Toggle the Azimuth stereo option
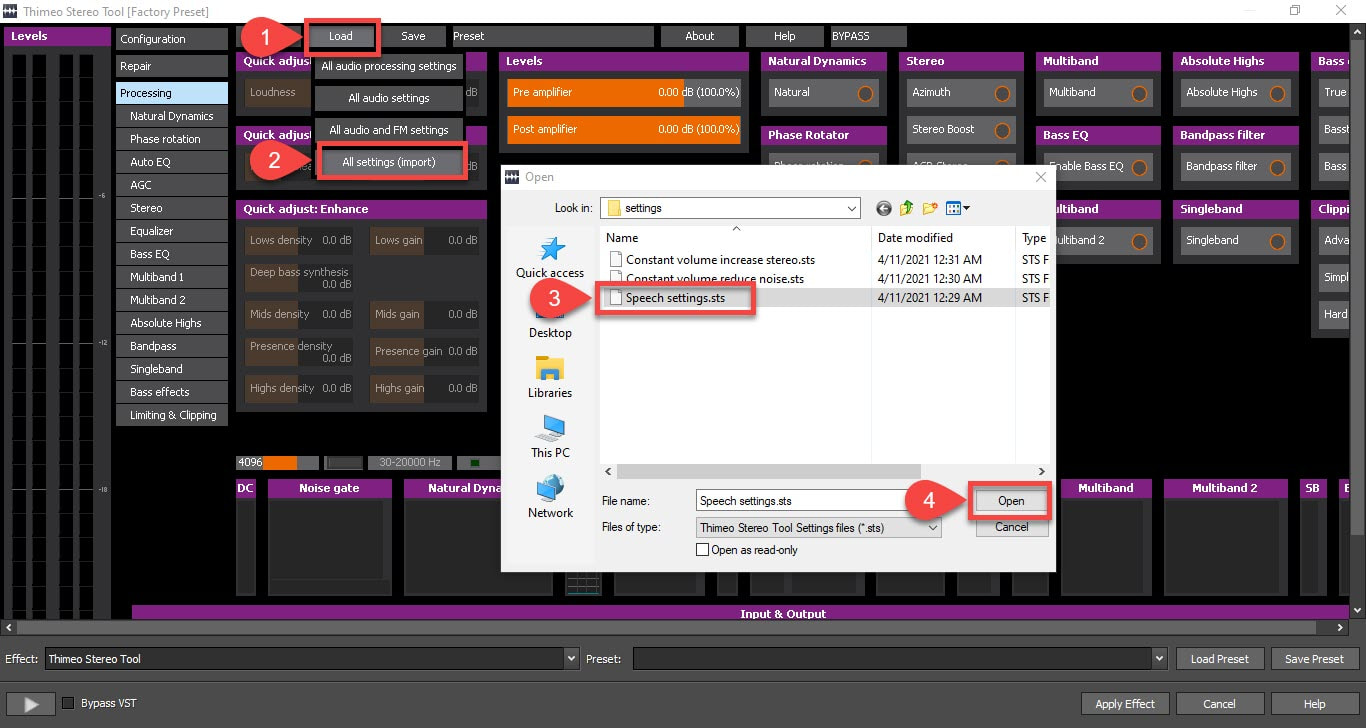This screenshot has height=728, width=1366. click(x=1002, y=93)
